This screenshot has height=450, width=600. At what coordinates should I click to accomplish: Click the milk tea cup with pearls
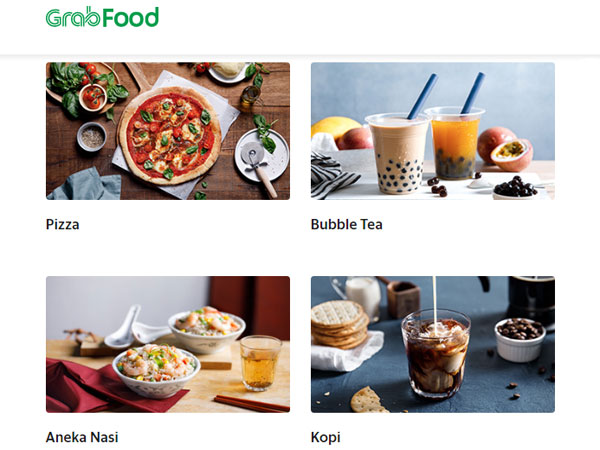click(398, 153)
